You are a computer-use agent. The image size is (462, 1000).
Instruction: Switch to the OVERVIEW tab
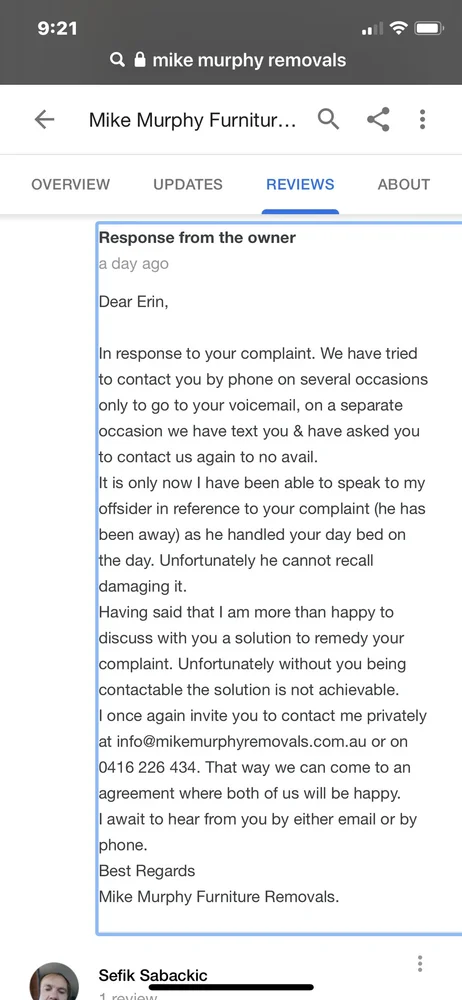pyautogui.click(x=70, y=184)
